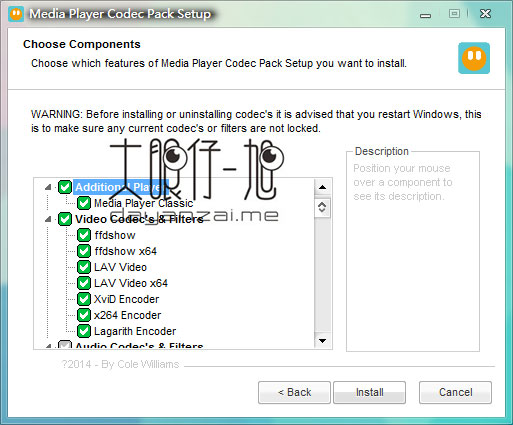Collapse the Audio Codec's & Filters node
The image size is (513, 425).
(48, 346)
